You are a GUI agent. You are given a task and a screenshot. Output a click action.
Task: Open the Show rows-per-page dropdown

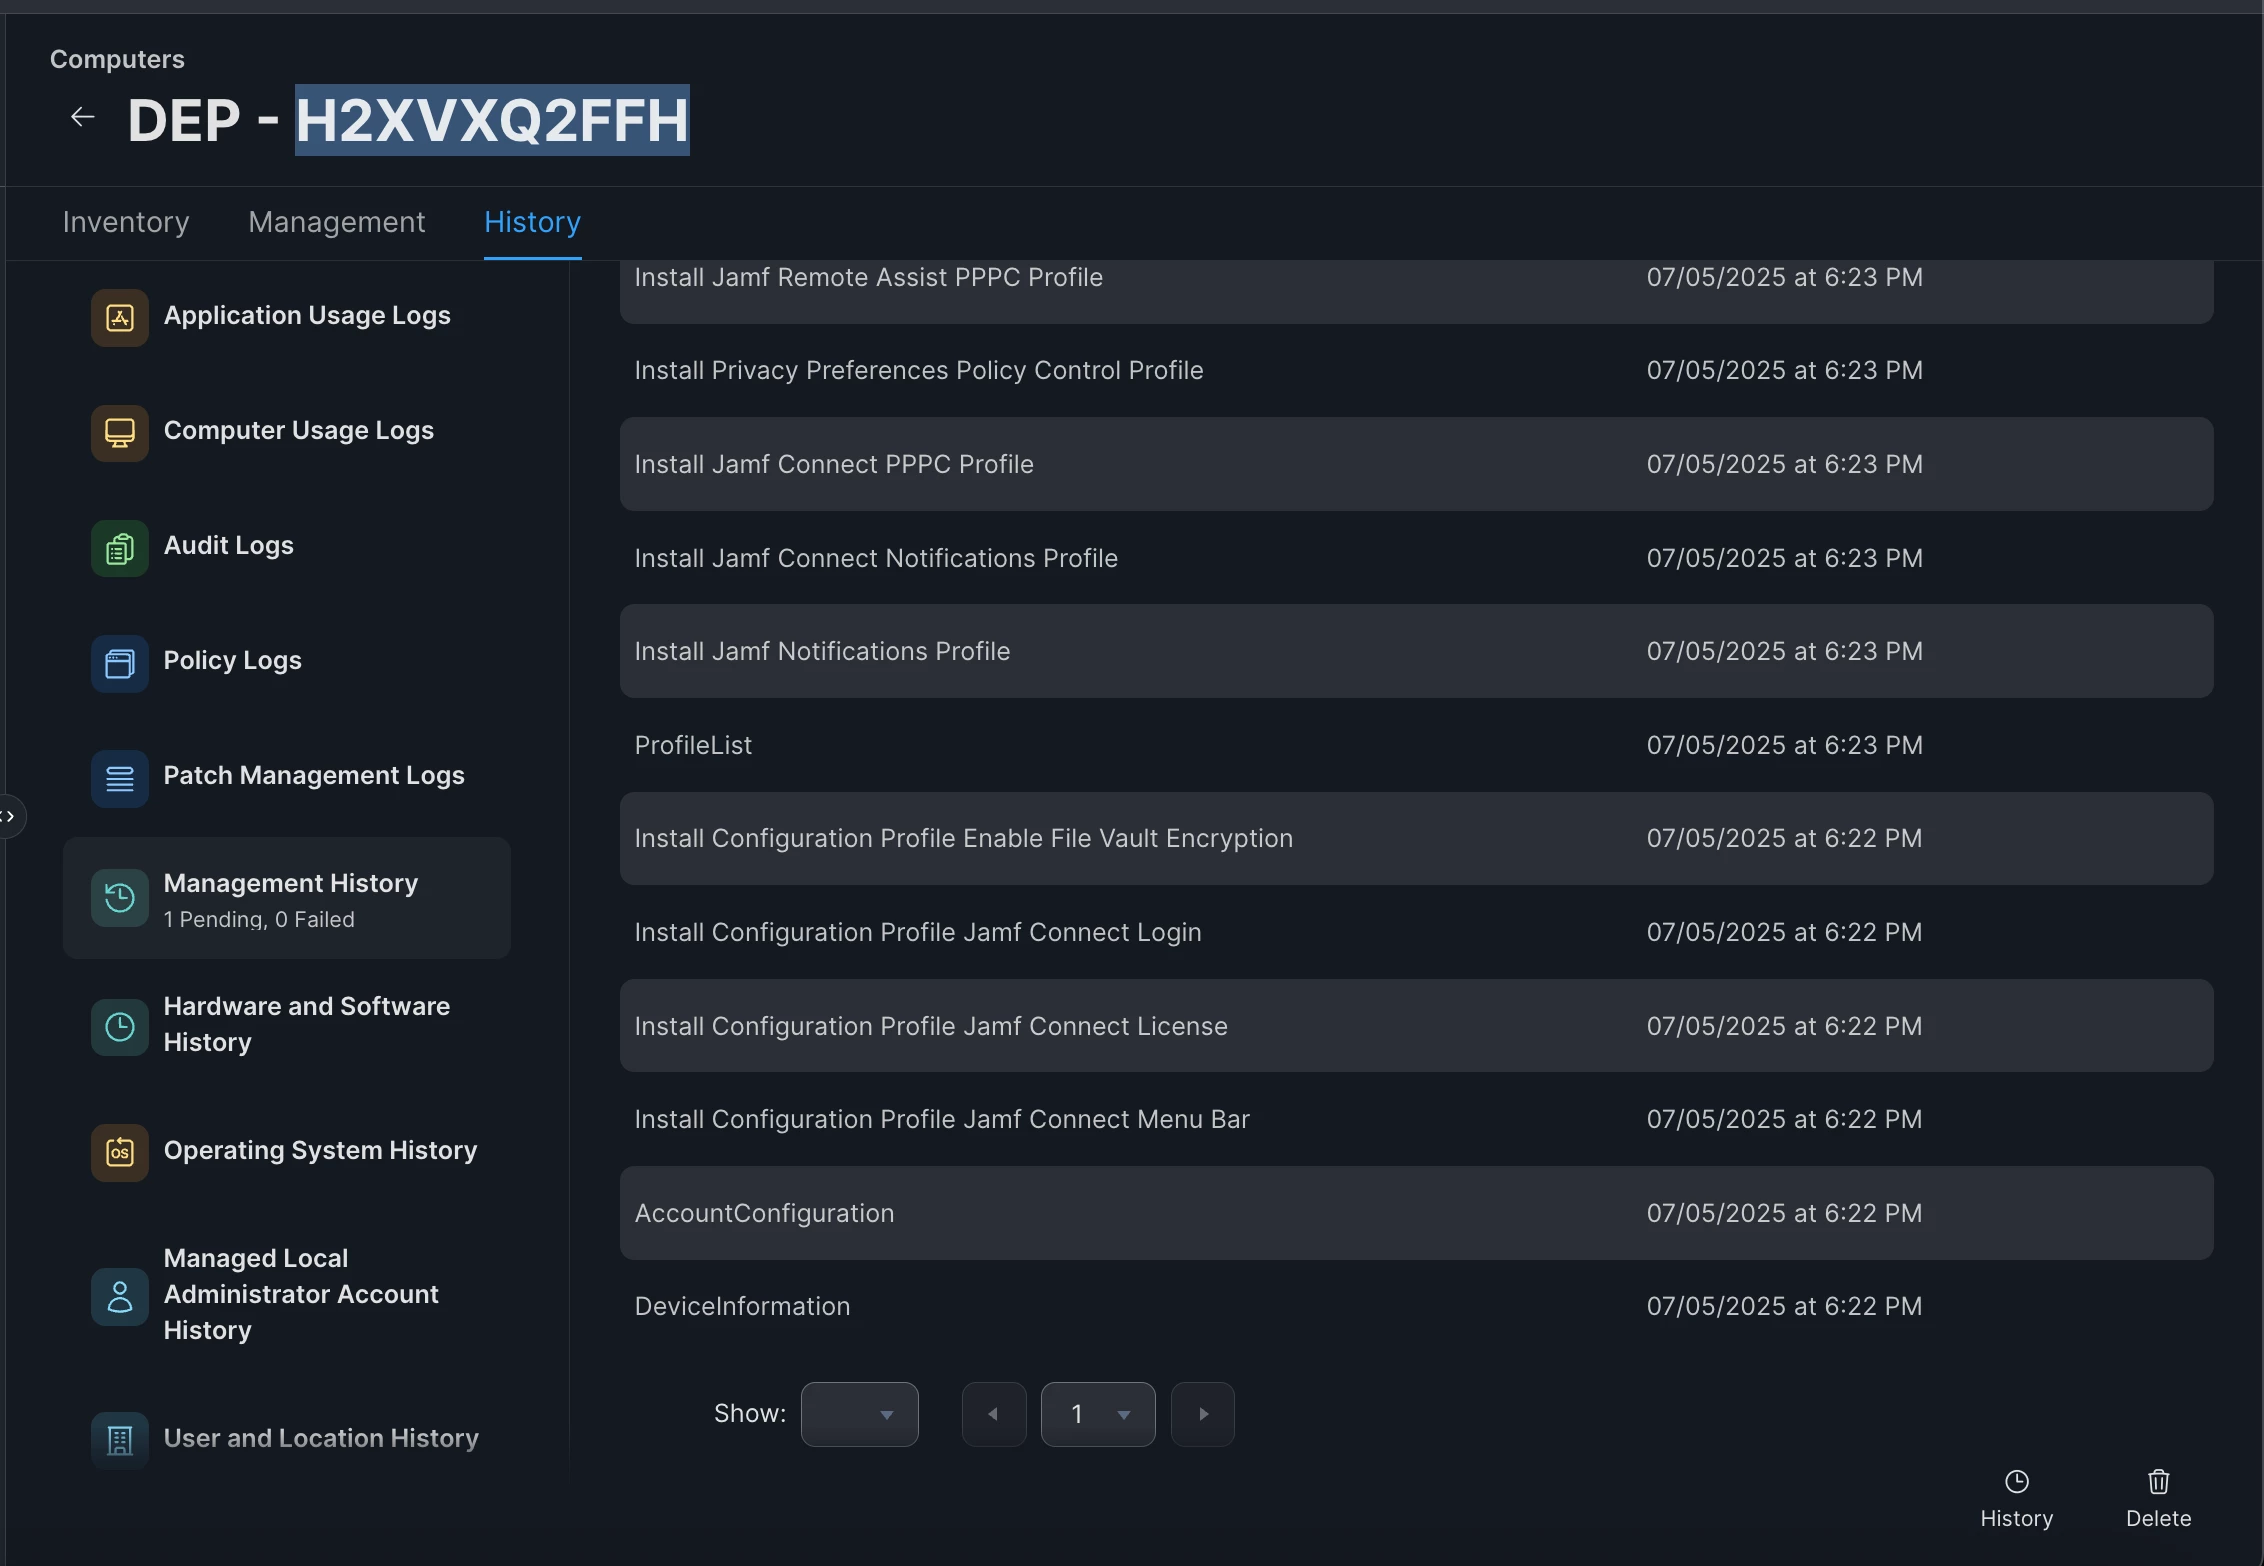pos(860,1414)
